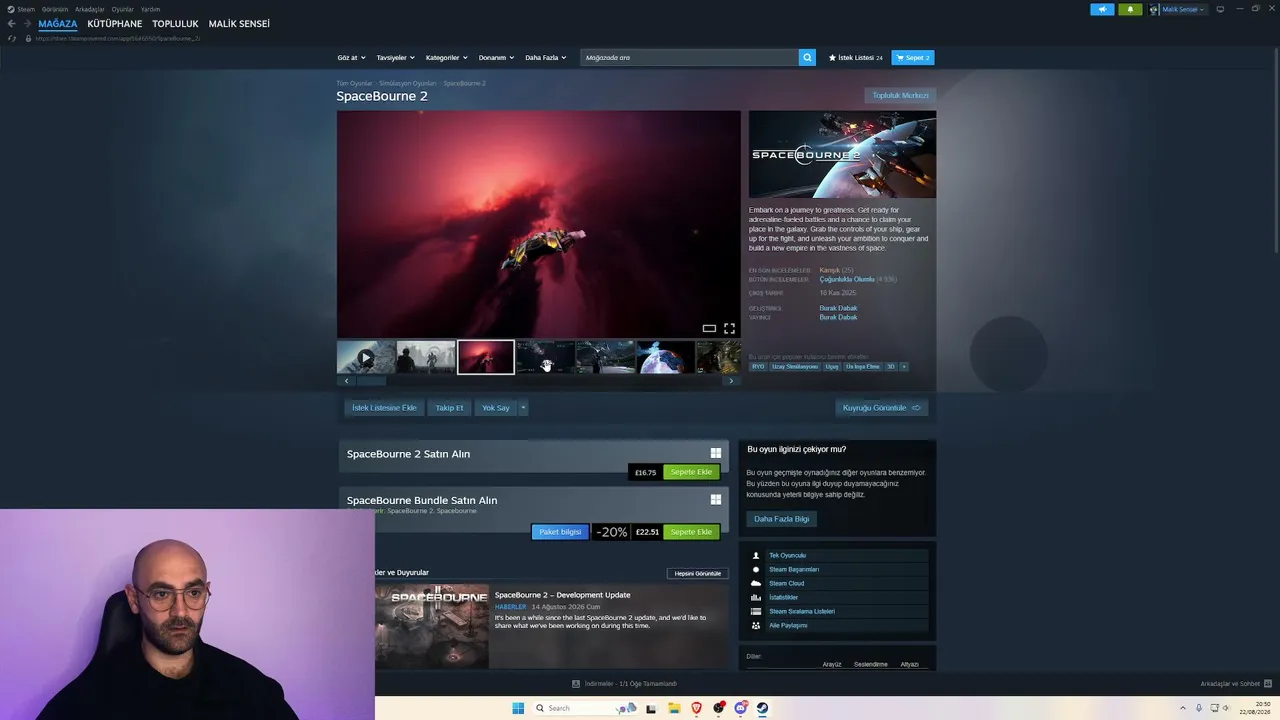Open the KÜTÜPHANE tab

tap(115, 24)
